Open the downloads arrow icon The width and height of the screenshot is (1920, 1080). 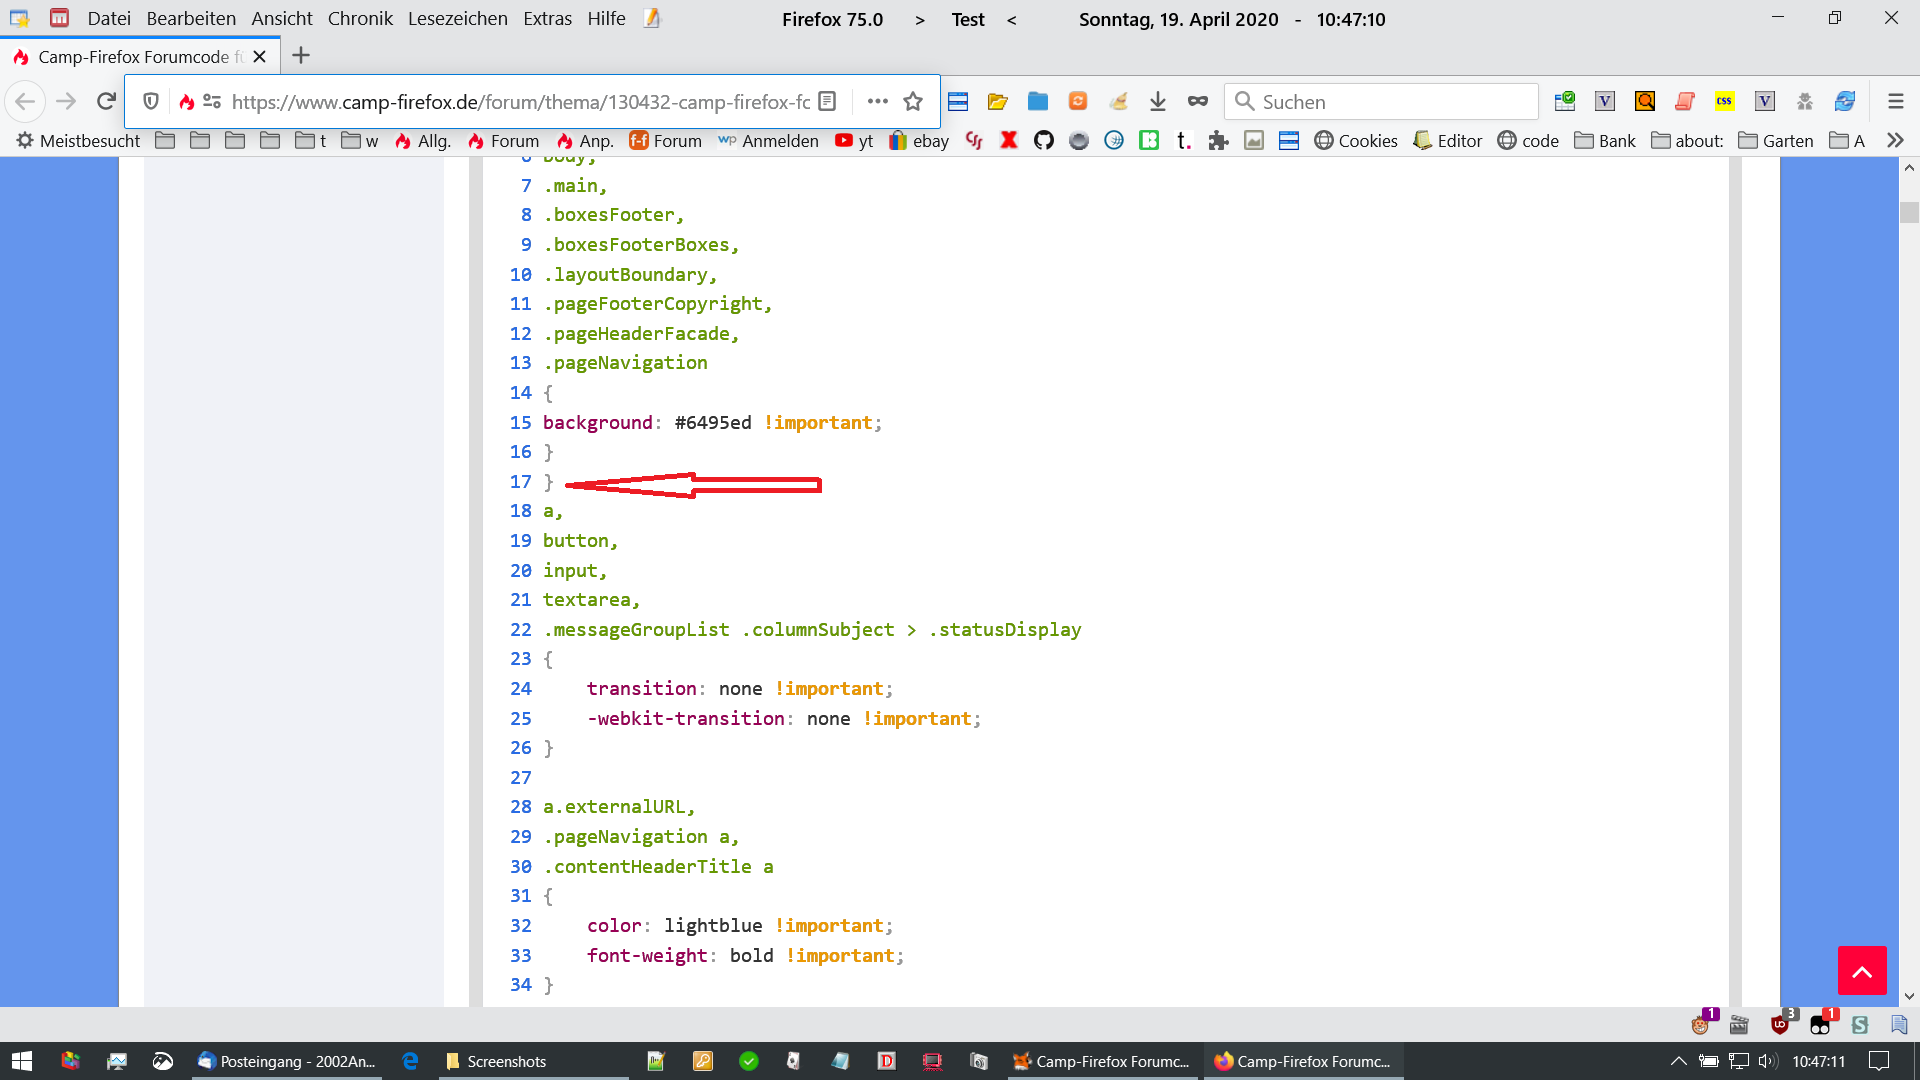click(x=1158, y=101)
